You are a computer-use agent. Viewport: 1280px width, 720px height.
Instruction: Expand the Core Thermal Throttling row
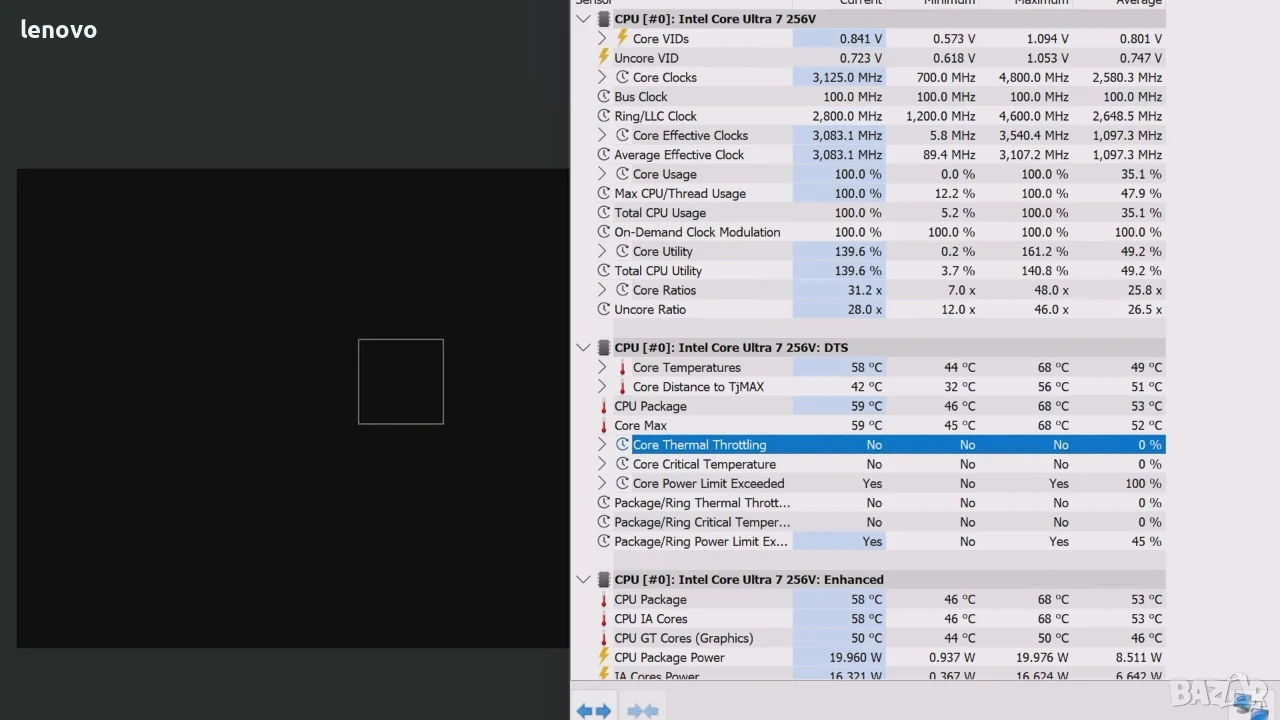602,445
